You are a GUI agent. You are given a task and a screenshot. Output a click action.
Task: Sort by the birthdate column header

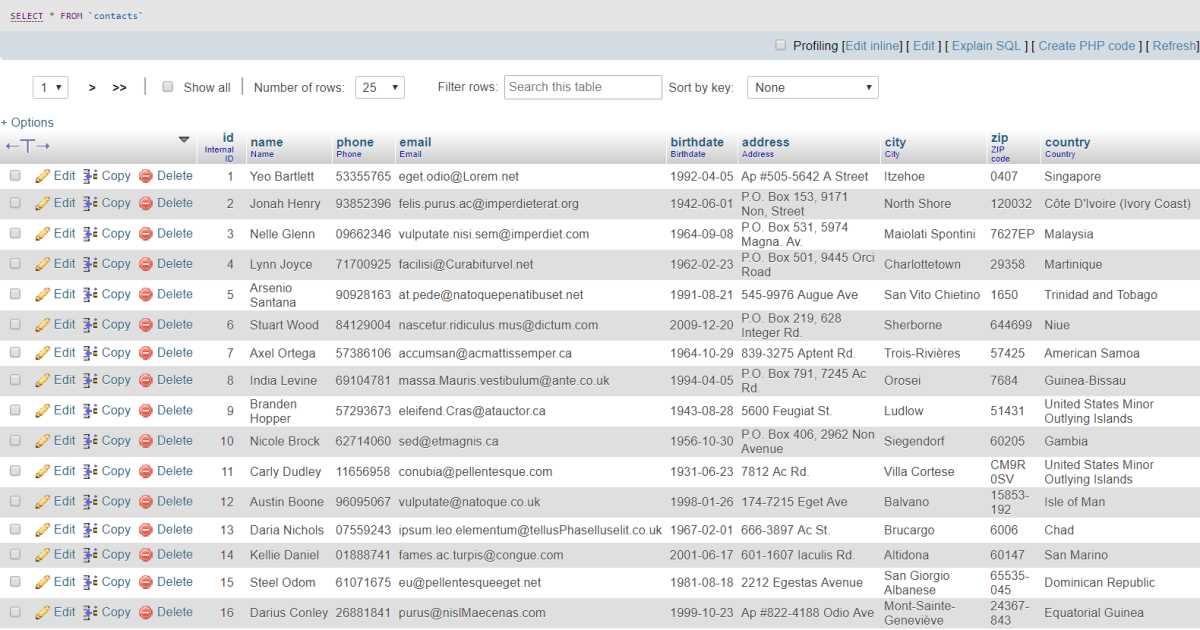(697, 142)
